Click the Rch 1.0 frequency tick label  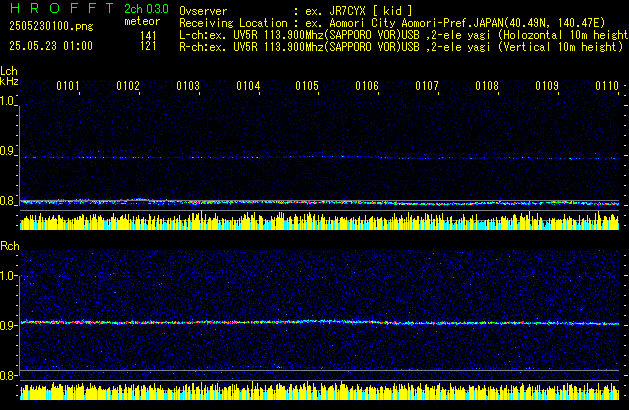(x=7, y=276)
